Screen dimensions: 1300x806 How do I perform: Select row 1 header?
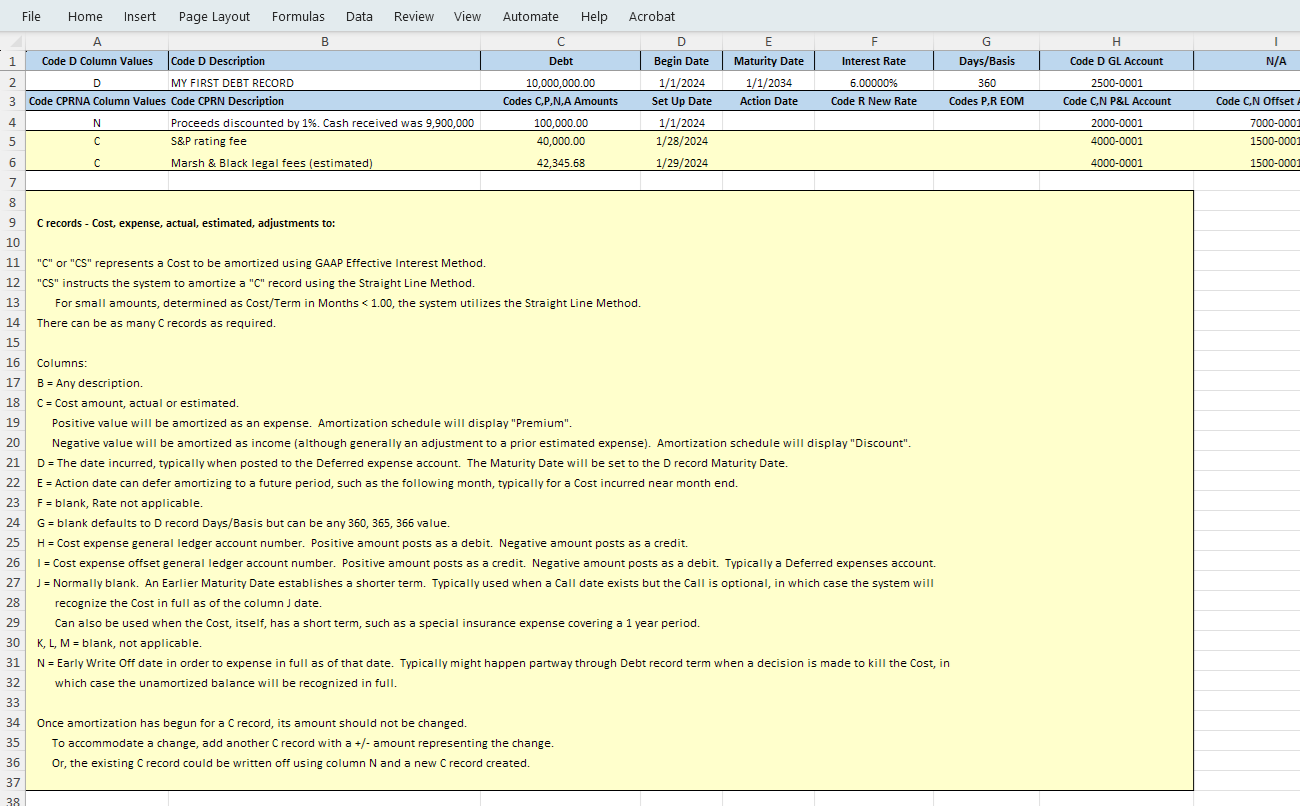12,61
